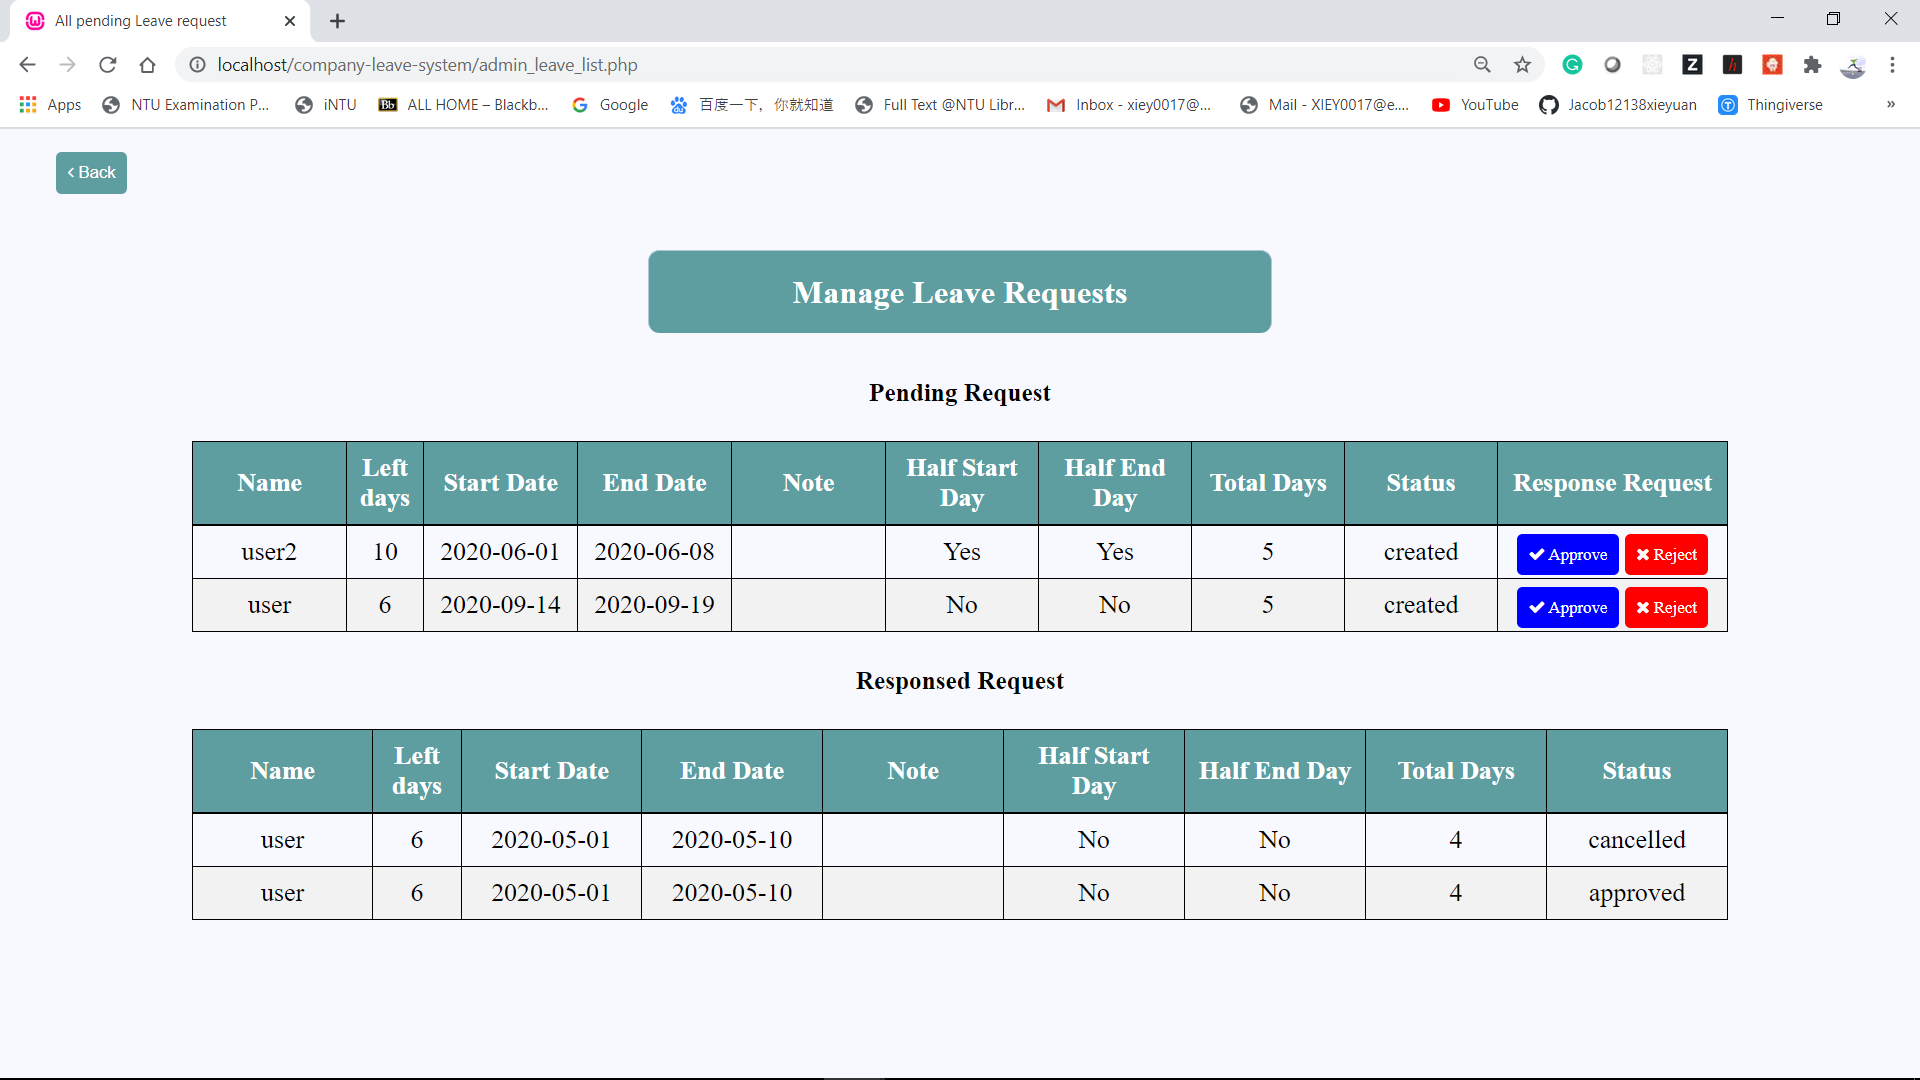The image size is (1920, 1080).
Task: Expand hidden bookmarks via the chevron
Action: [1892, 104]
